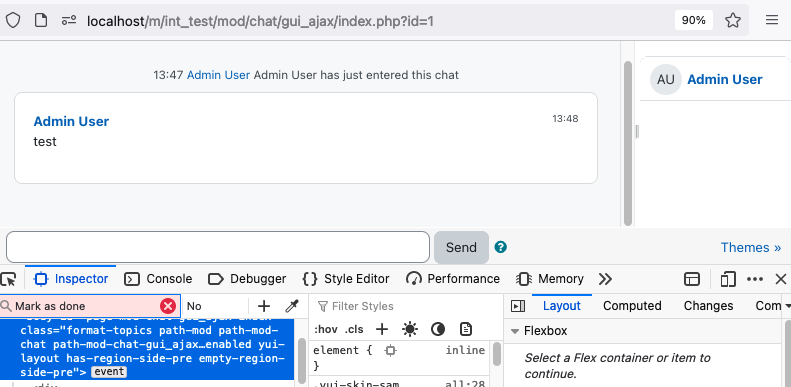Click the event badge on body node
Screen dimensions: 791x387
pyautogui.click(x=109, y=372)
